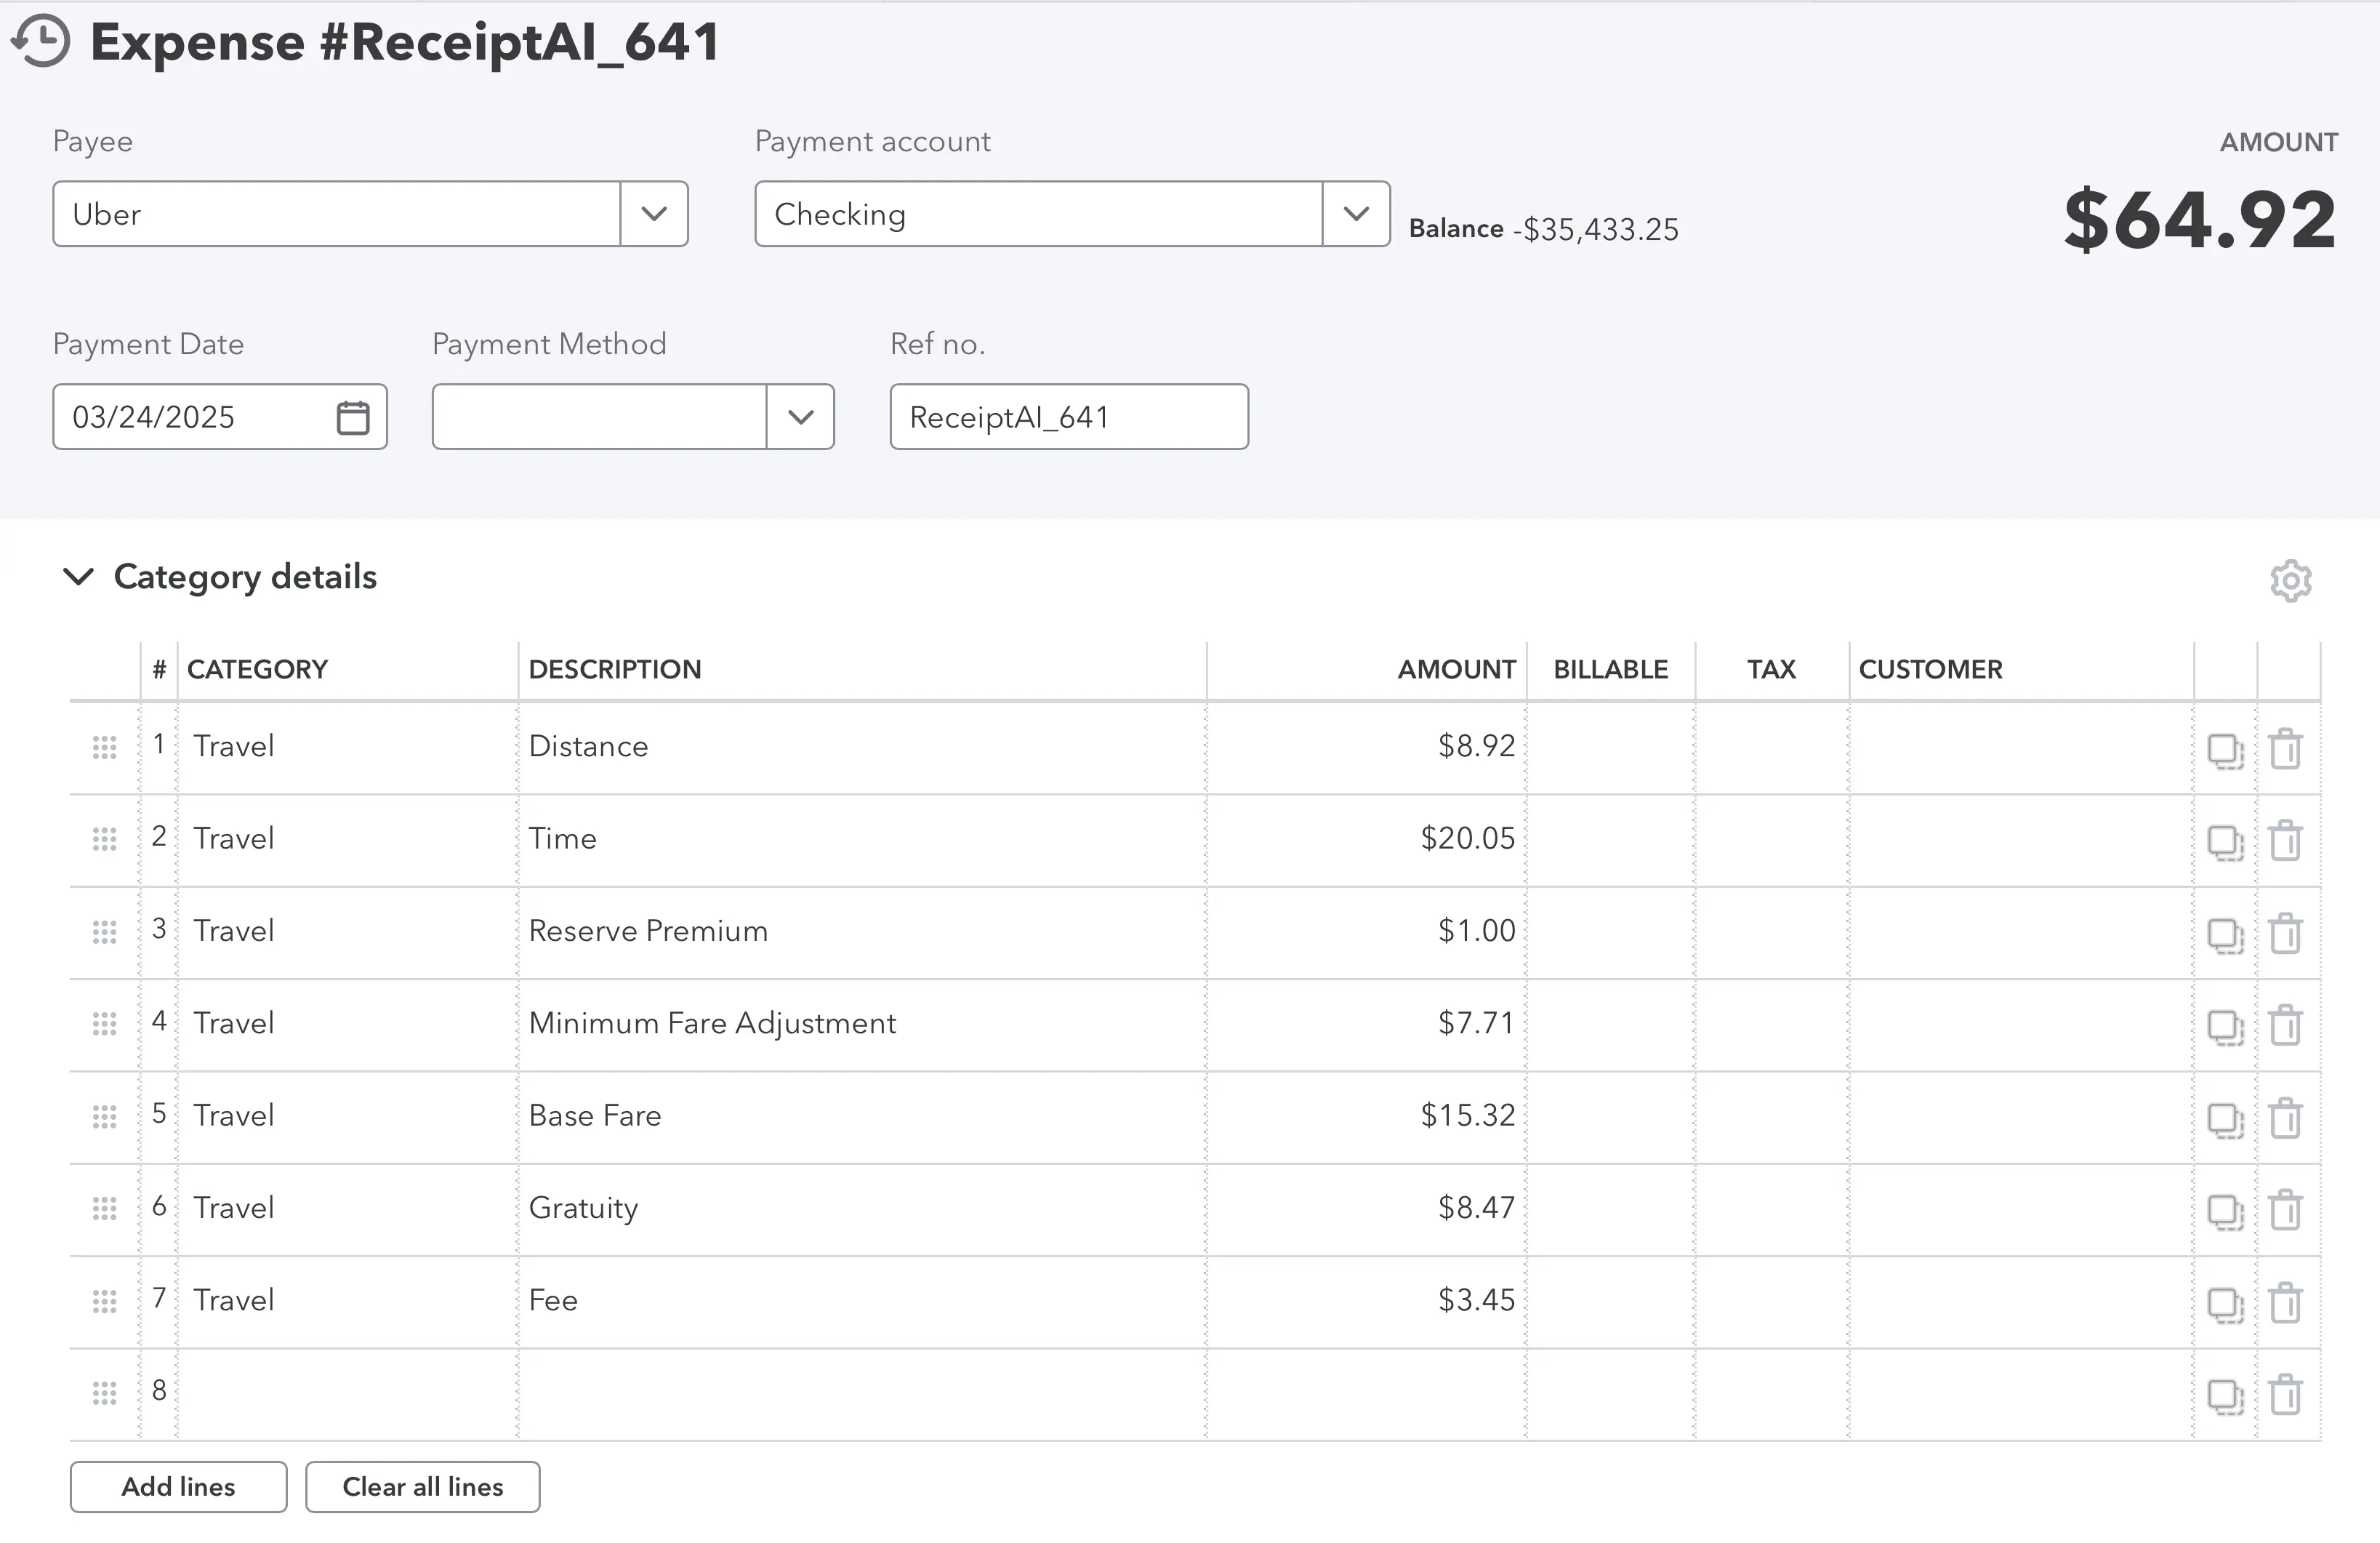Screen dimensions: 2380x1543
Task: Click the Checking payment account field
Action: coord(1038,214)
